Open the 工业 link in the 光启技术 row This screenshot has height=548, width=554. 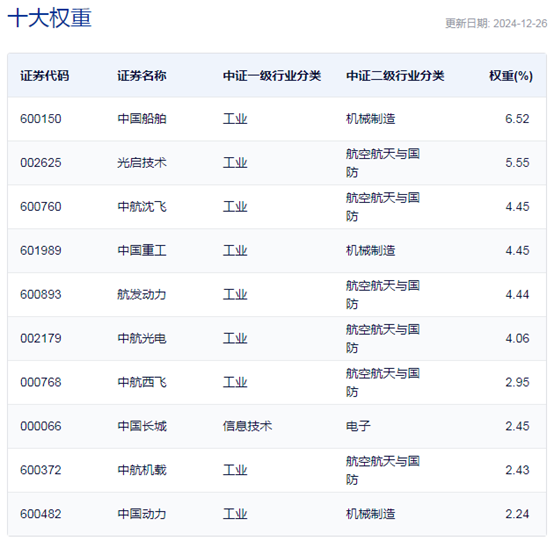(x=235, y=163)
